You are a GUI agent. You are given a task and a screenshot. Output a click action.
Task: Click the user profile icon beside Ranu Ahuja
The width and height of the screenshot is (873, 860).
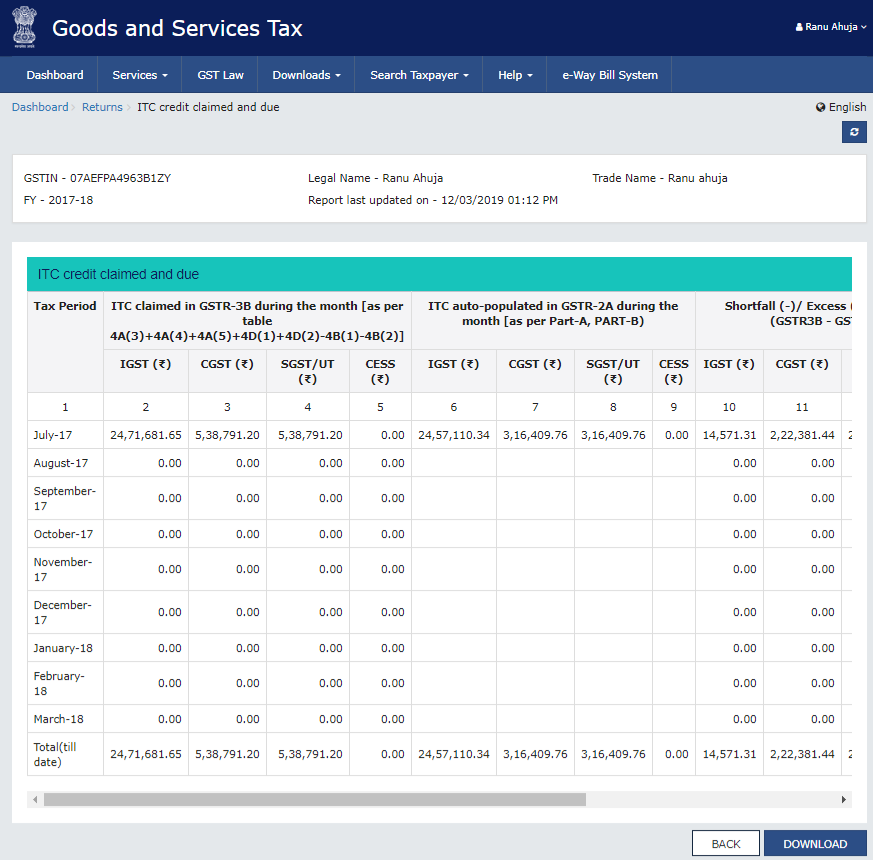click(799, 27)
